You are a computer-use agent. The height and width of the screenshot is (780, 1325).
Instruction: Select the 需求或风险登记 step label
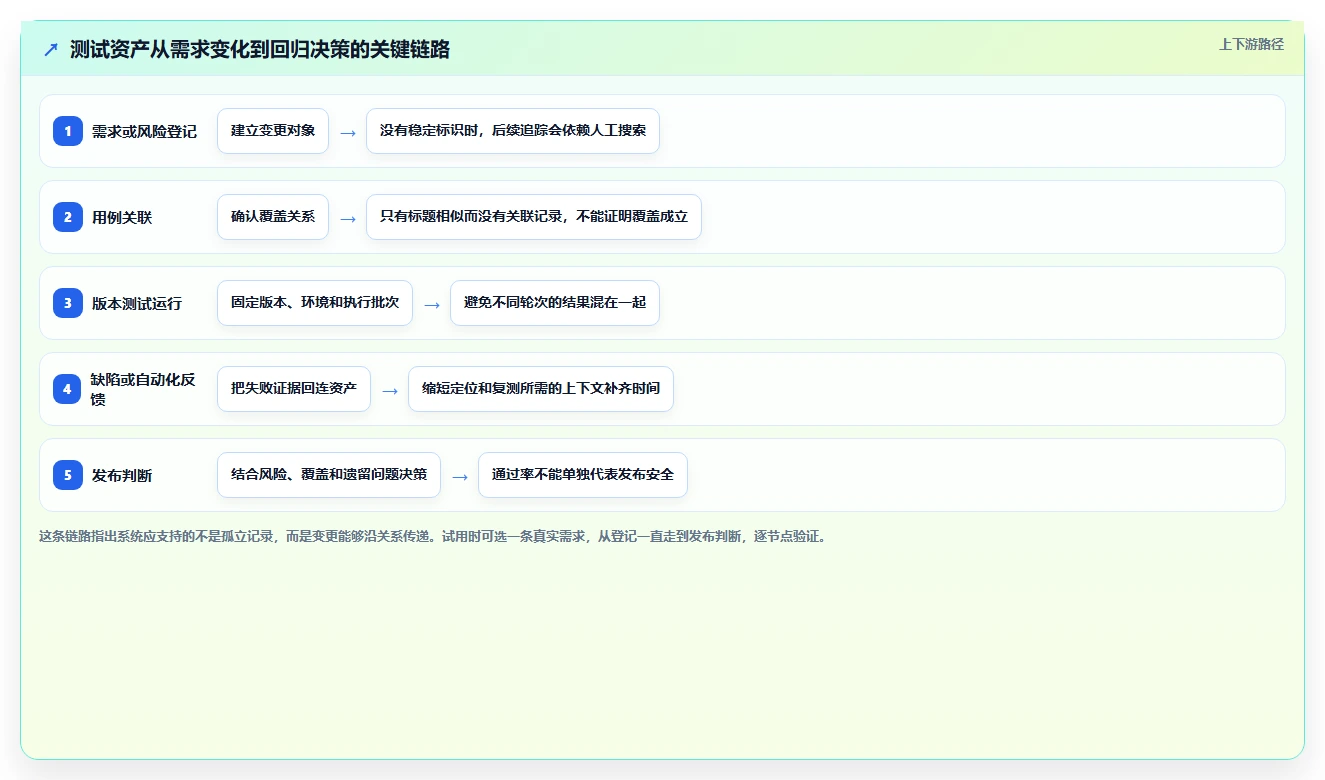[144, 131]
